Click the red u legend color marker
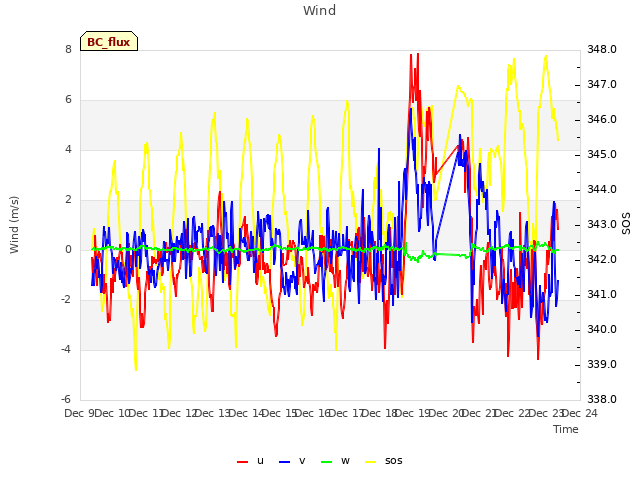The height and width of the screenshot is (480, 640). [x=242, y=462]
